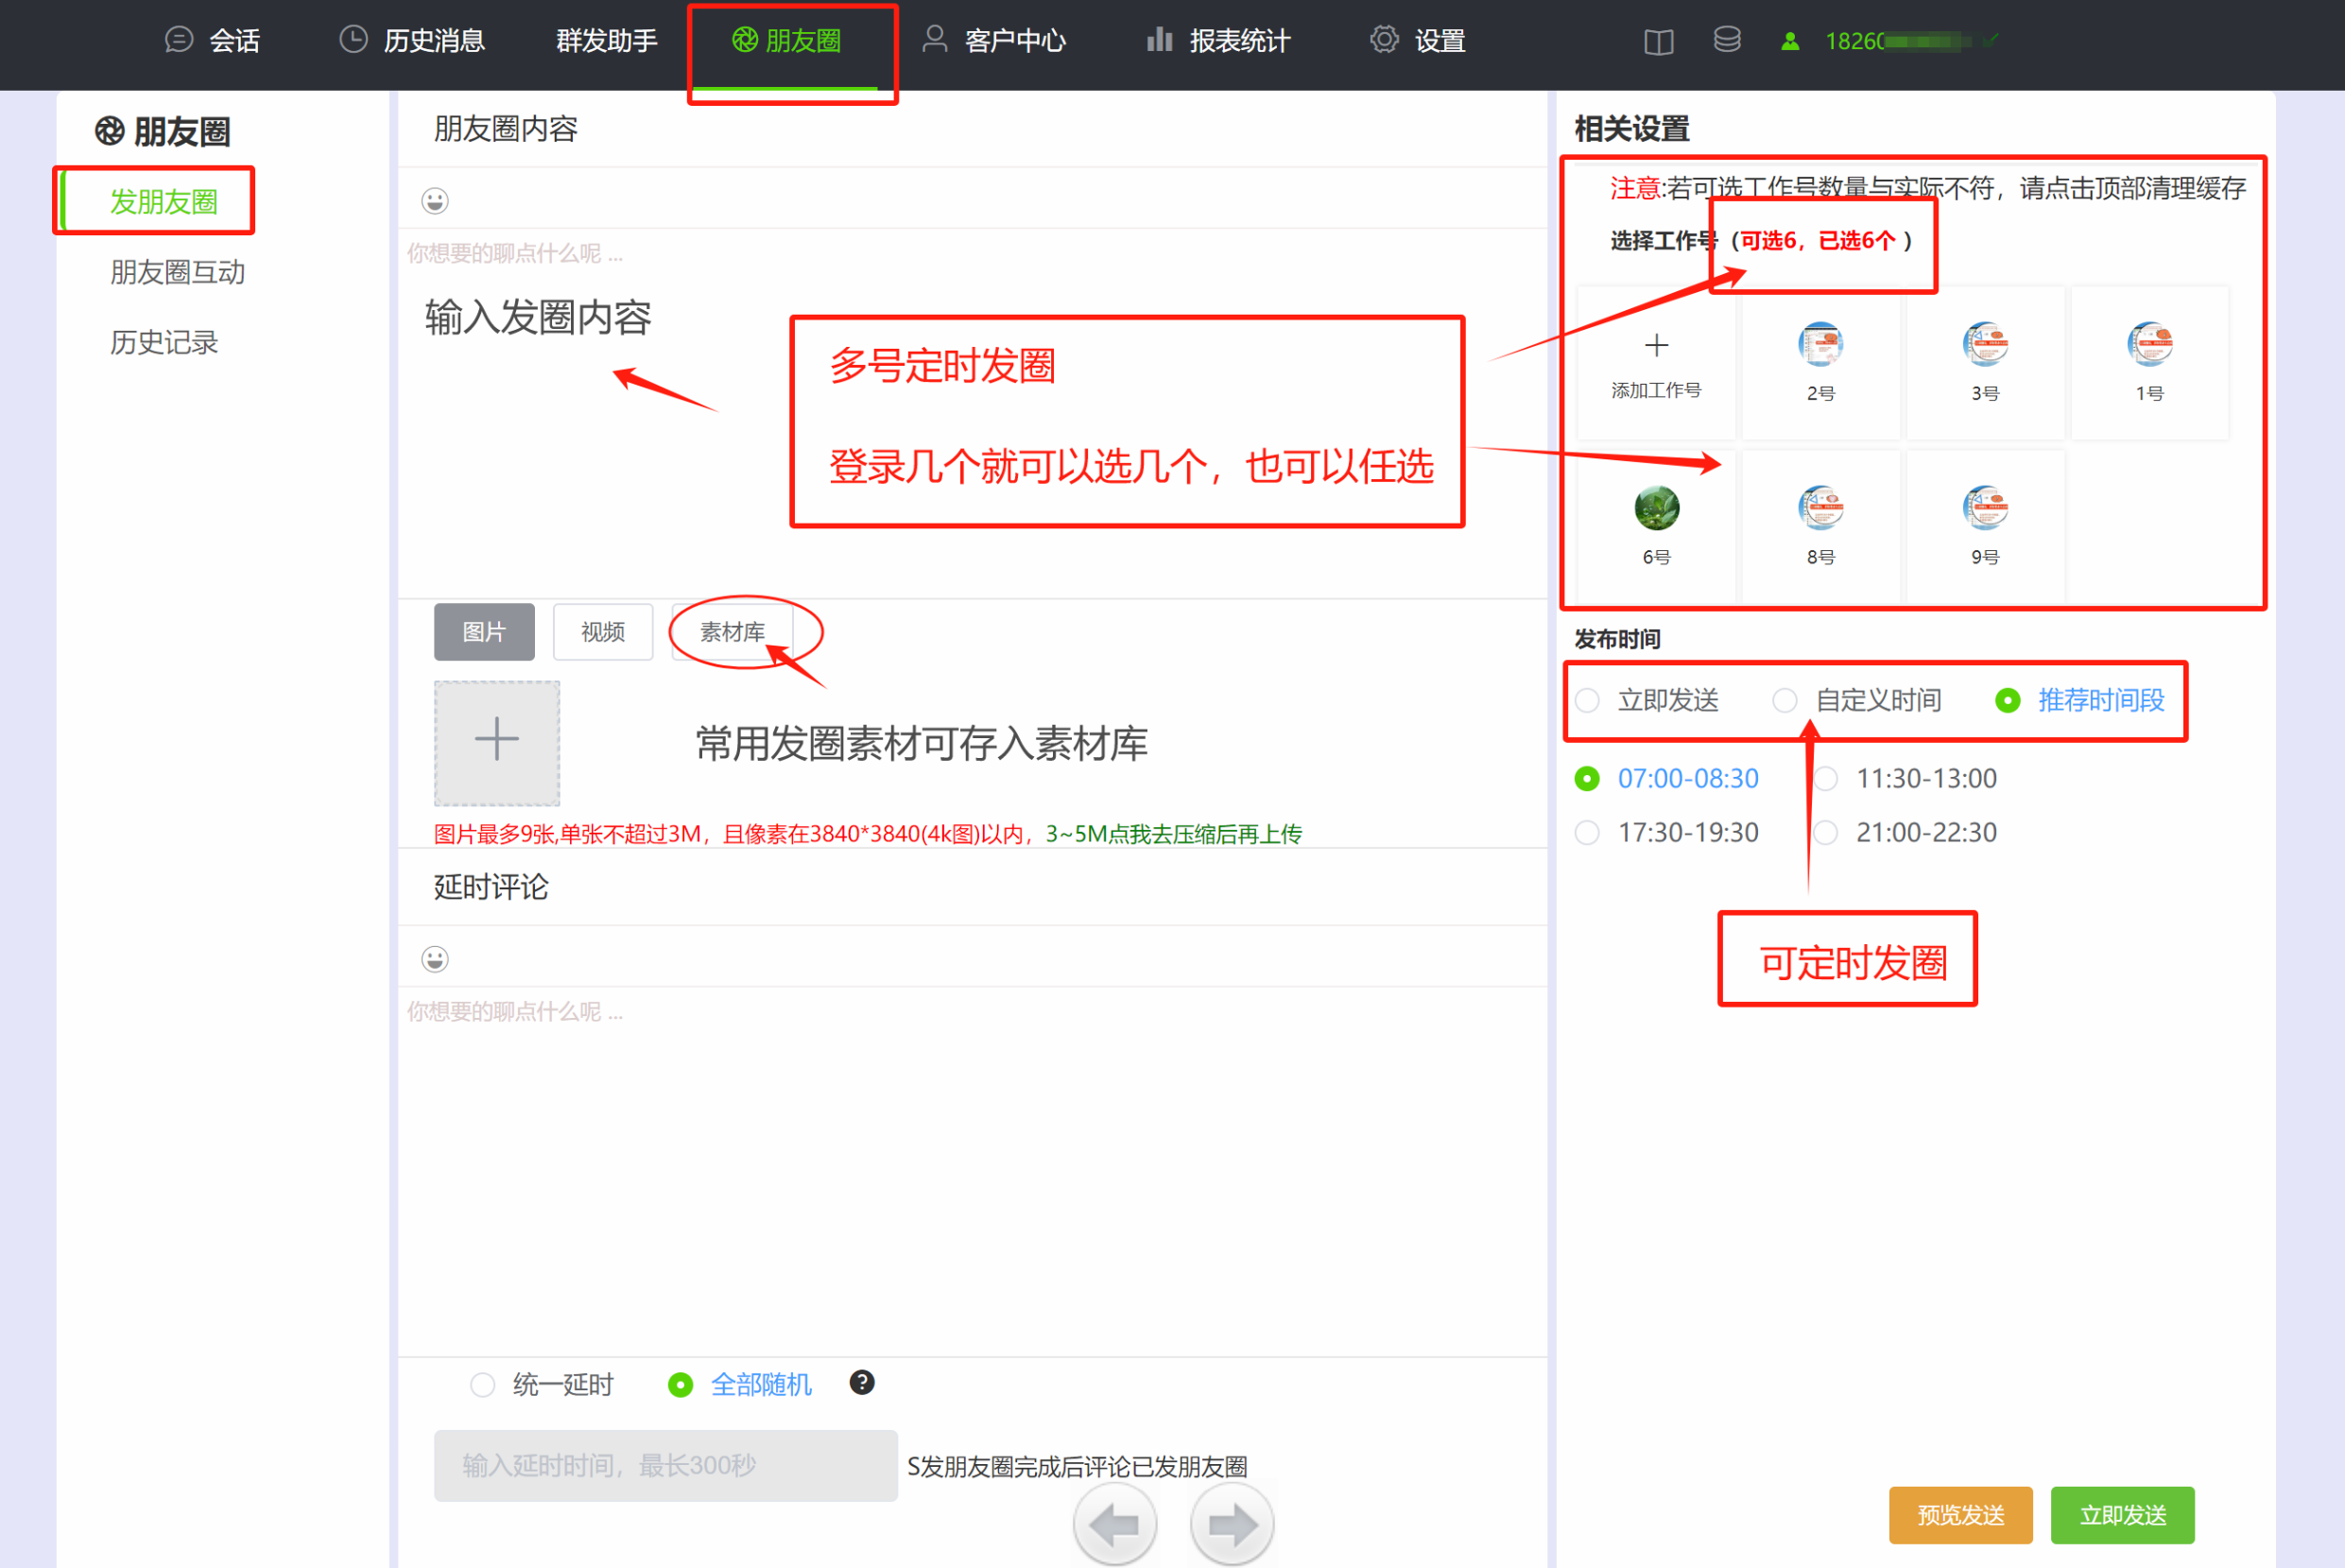Click the emoji icon above content box
Image resolution: width=2345 pixels, height=1568 pixels.
point(434,201)
